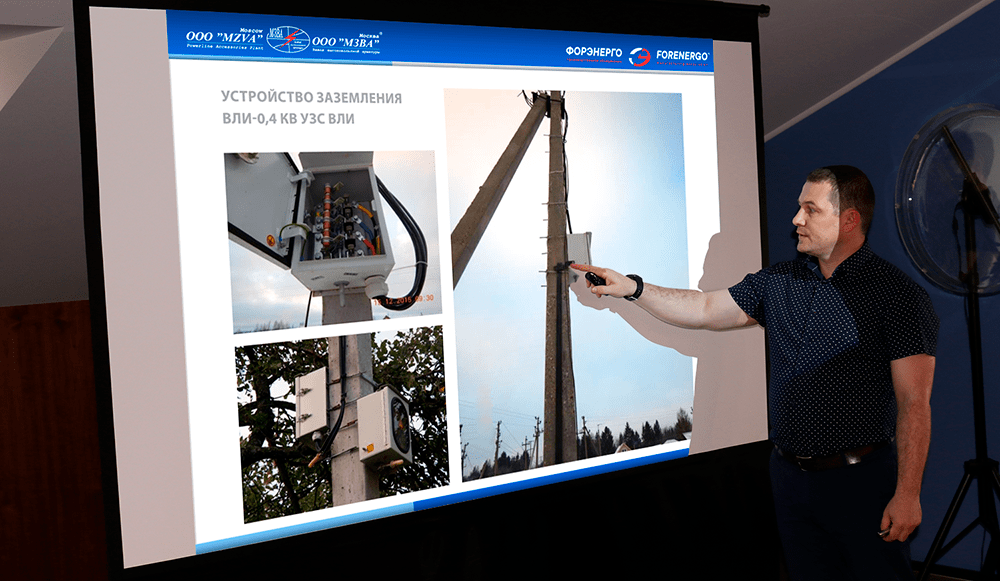1000x581 pixels.
Task: Select the Cyrillic ООО "МЗВА" logo text
Action: click(347, 42)
